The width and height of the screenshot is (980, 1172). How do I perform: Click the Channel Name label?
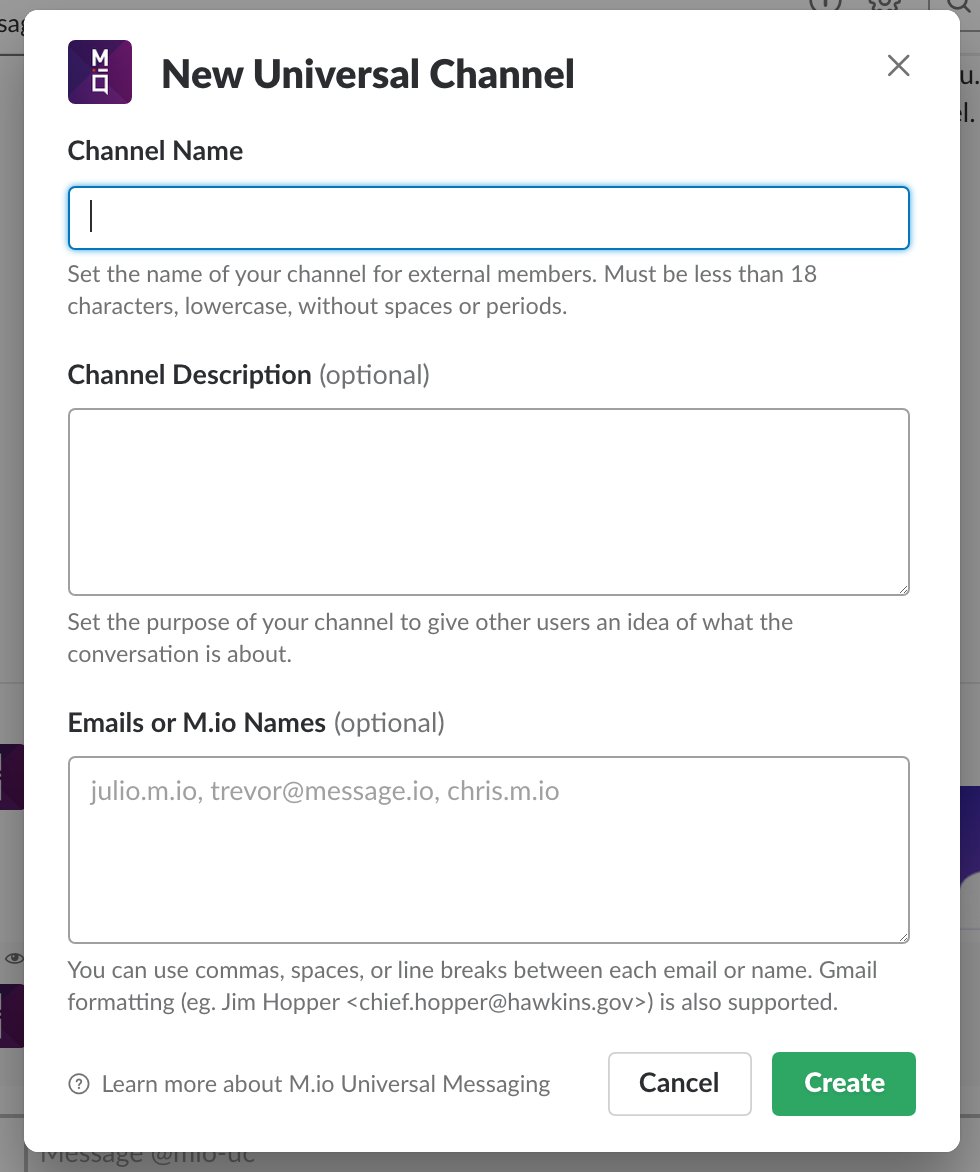click(155, 151)
